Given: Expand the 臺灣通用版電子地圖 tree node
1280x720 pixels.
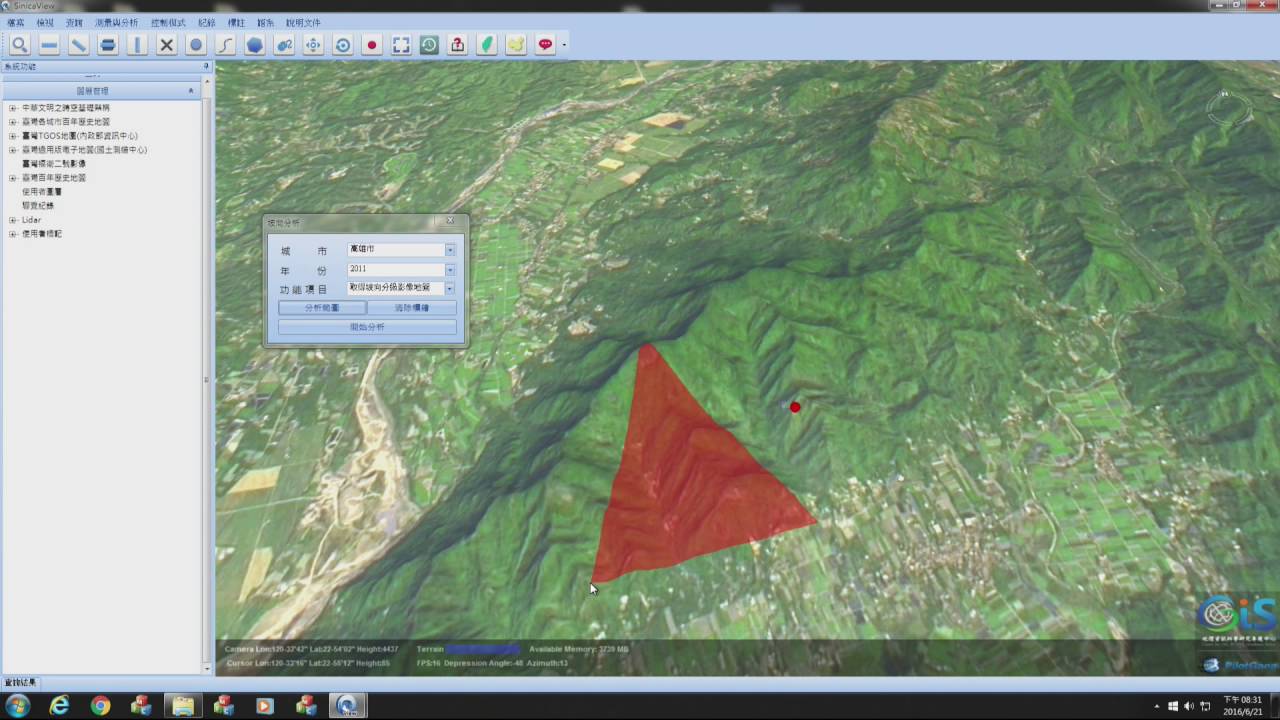Looking at the screenshot, I should point(13,150).
